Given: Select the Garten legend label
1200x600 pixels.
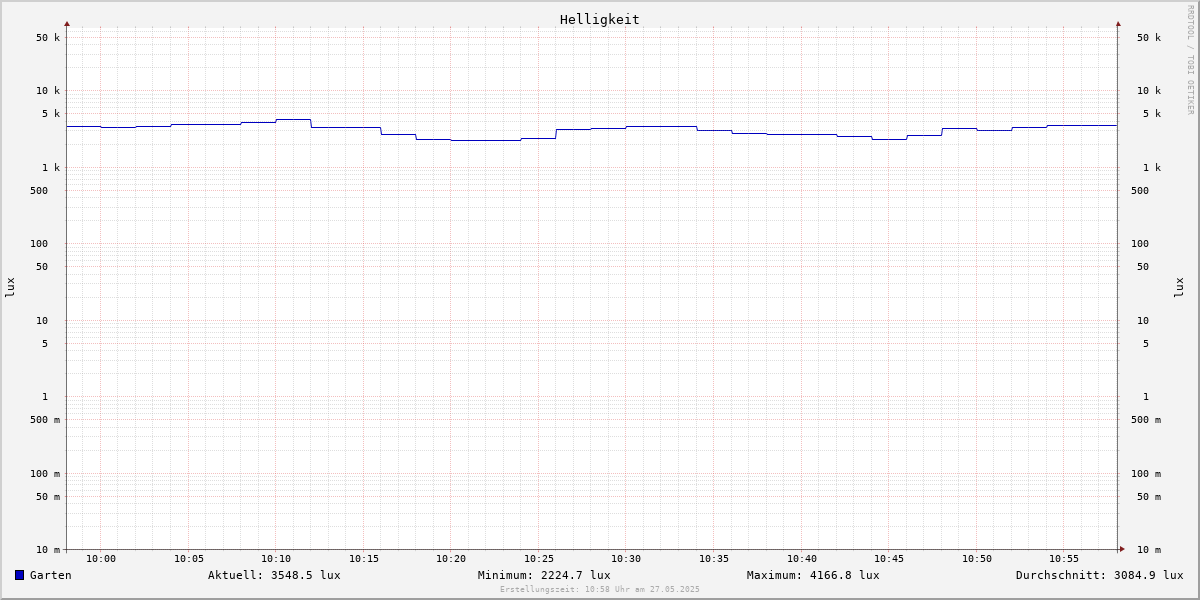Looking at the screenshot, I should [x=51, y=575].
